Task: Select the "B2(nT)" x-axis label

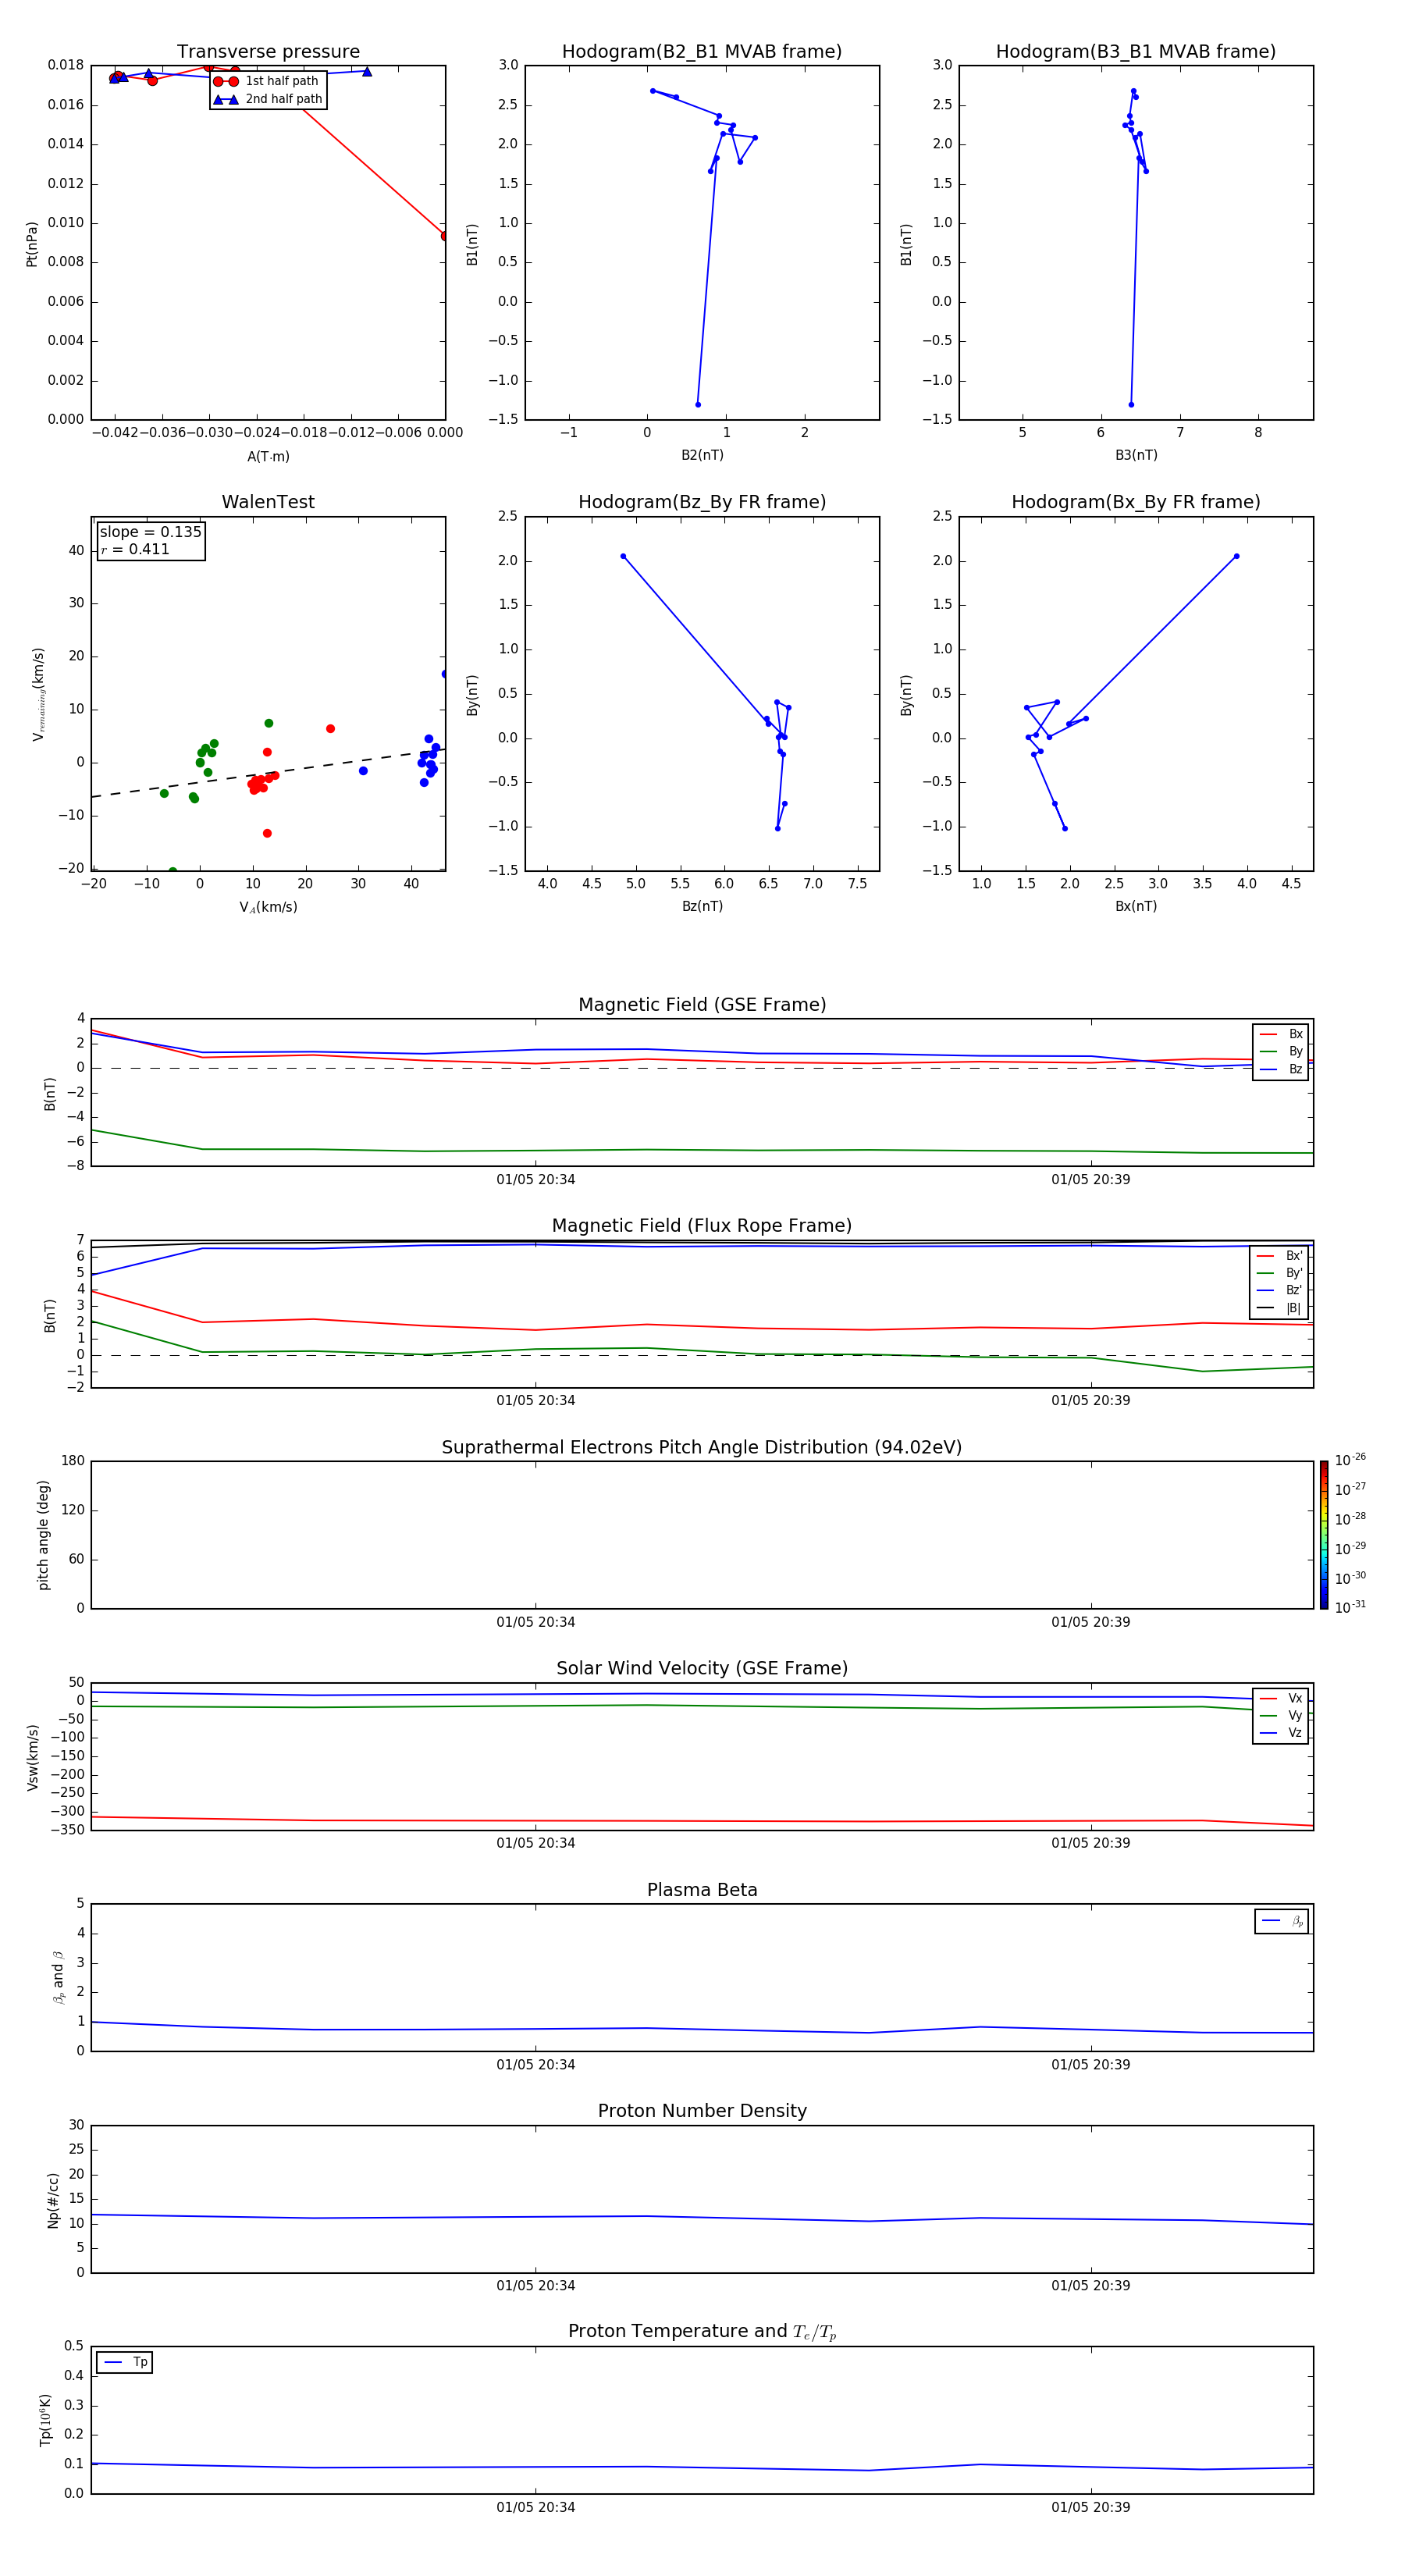Action: point(702,455)
